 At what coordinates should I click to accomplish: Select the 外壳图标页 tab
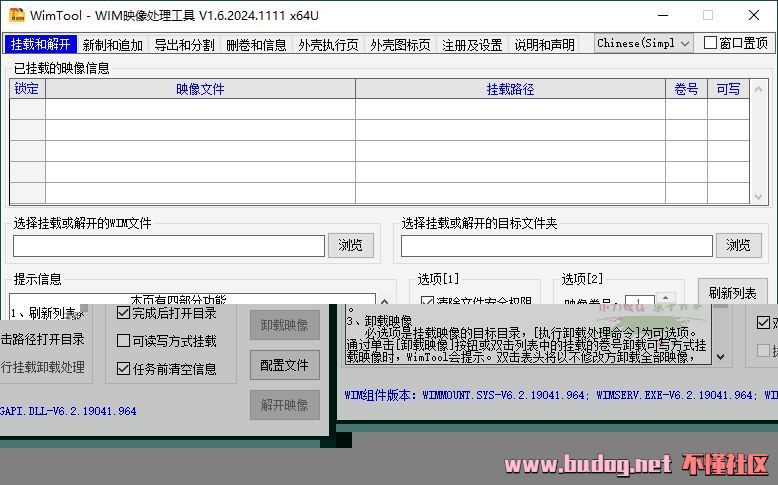point(400,45)
